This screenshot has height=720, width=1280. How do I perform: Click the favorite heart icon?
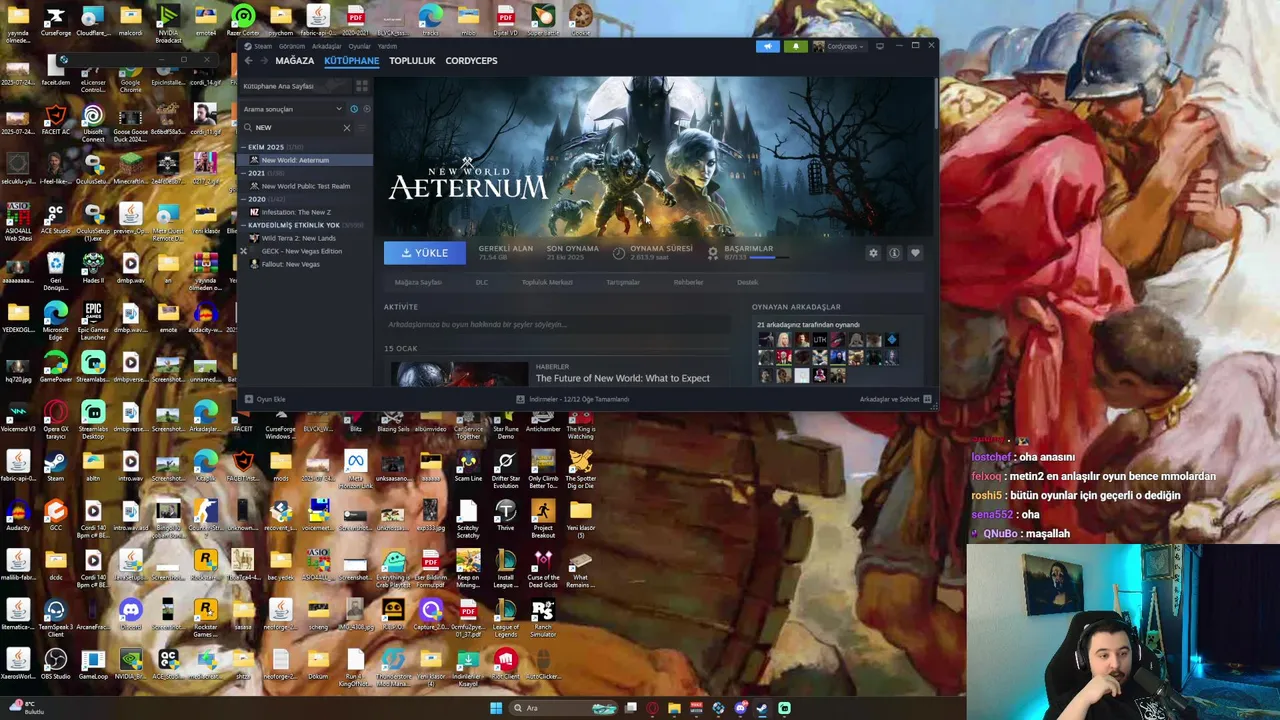(915, 253)
